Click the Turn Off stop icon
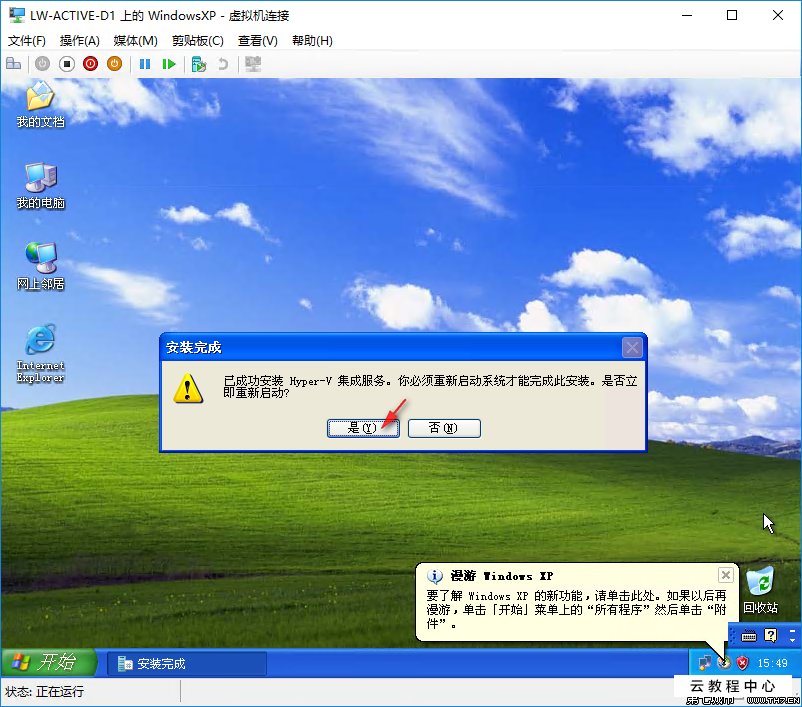This screenshot has width=802, height=707. (x=66, y=64)
